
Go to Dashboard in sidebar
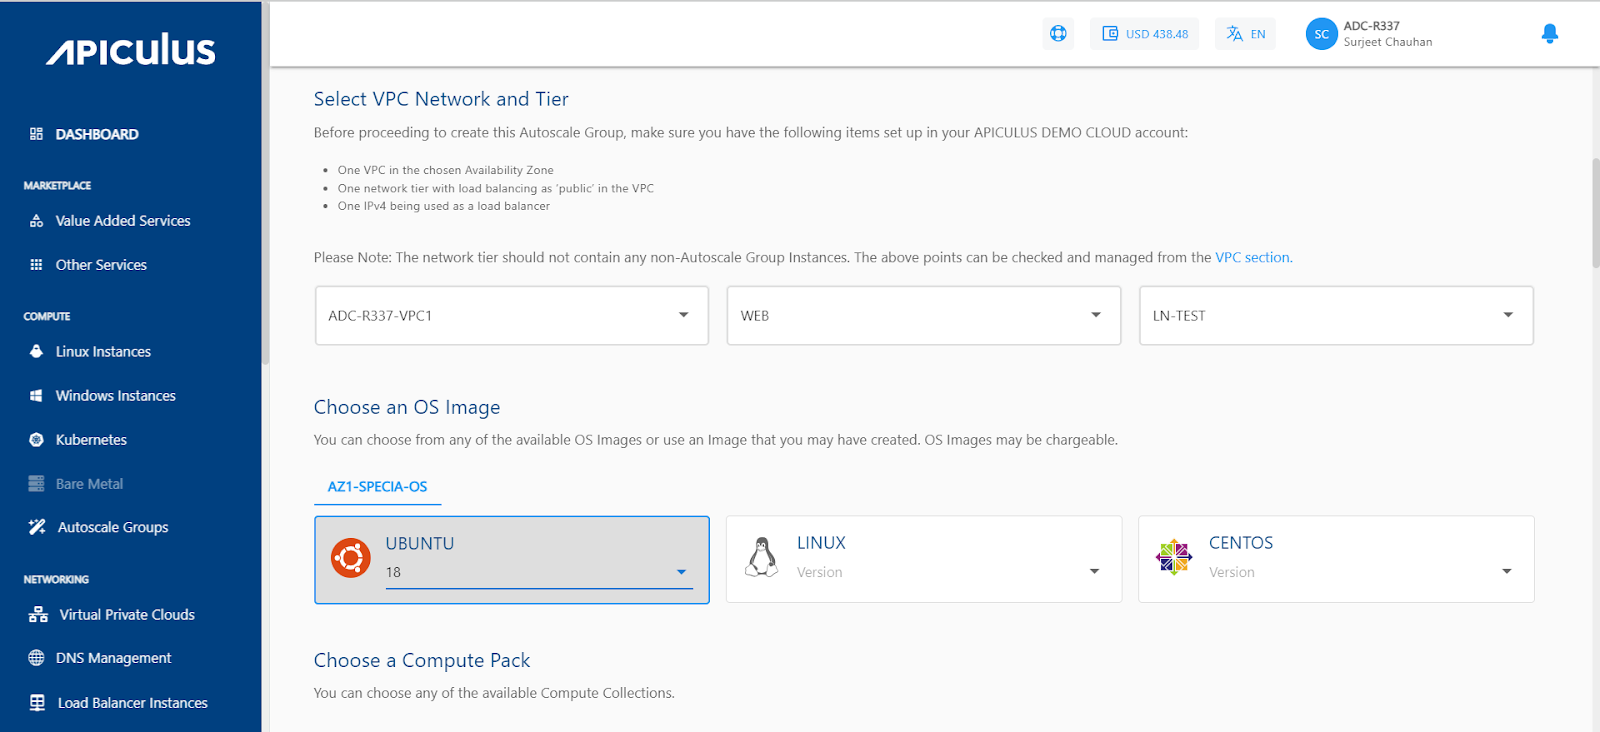(97, 134)
